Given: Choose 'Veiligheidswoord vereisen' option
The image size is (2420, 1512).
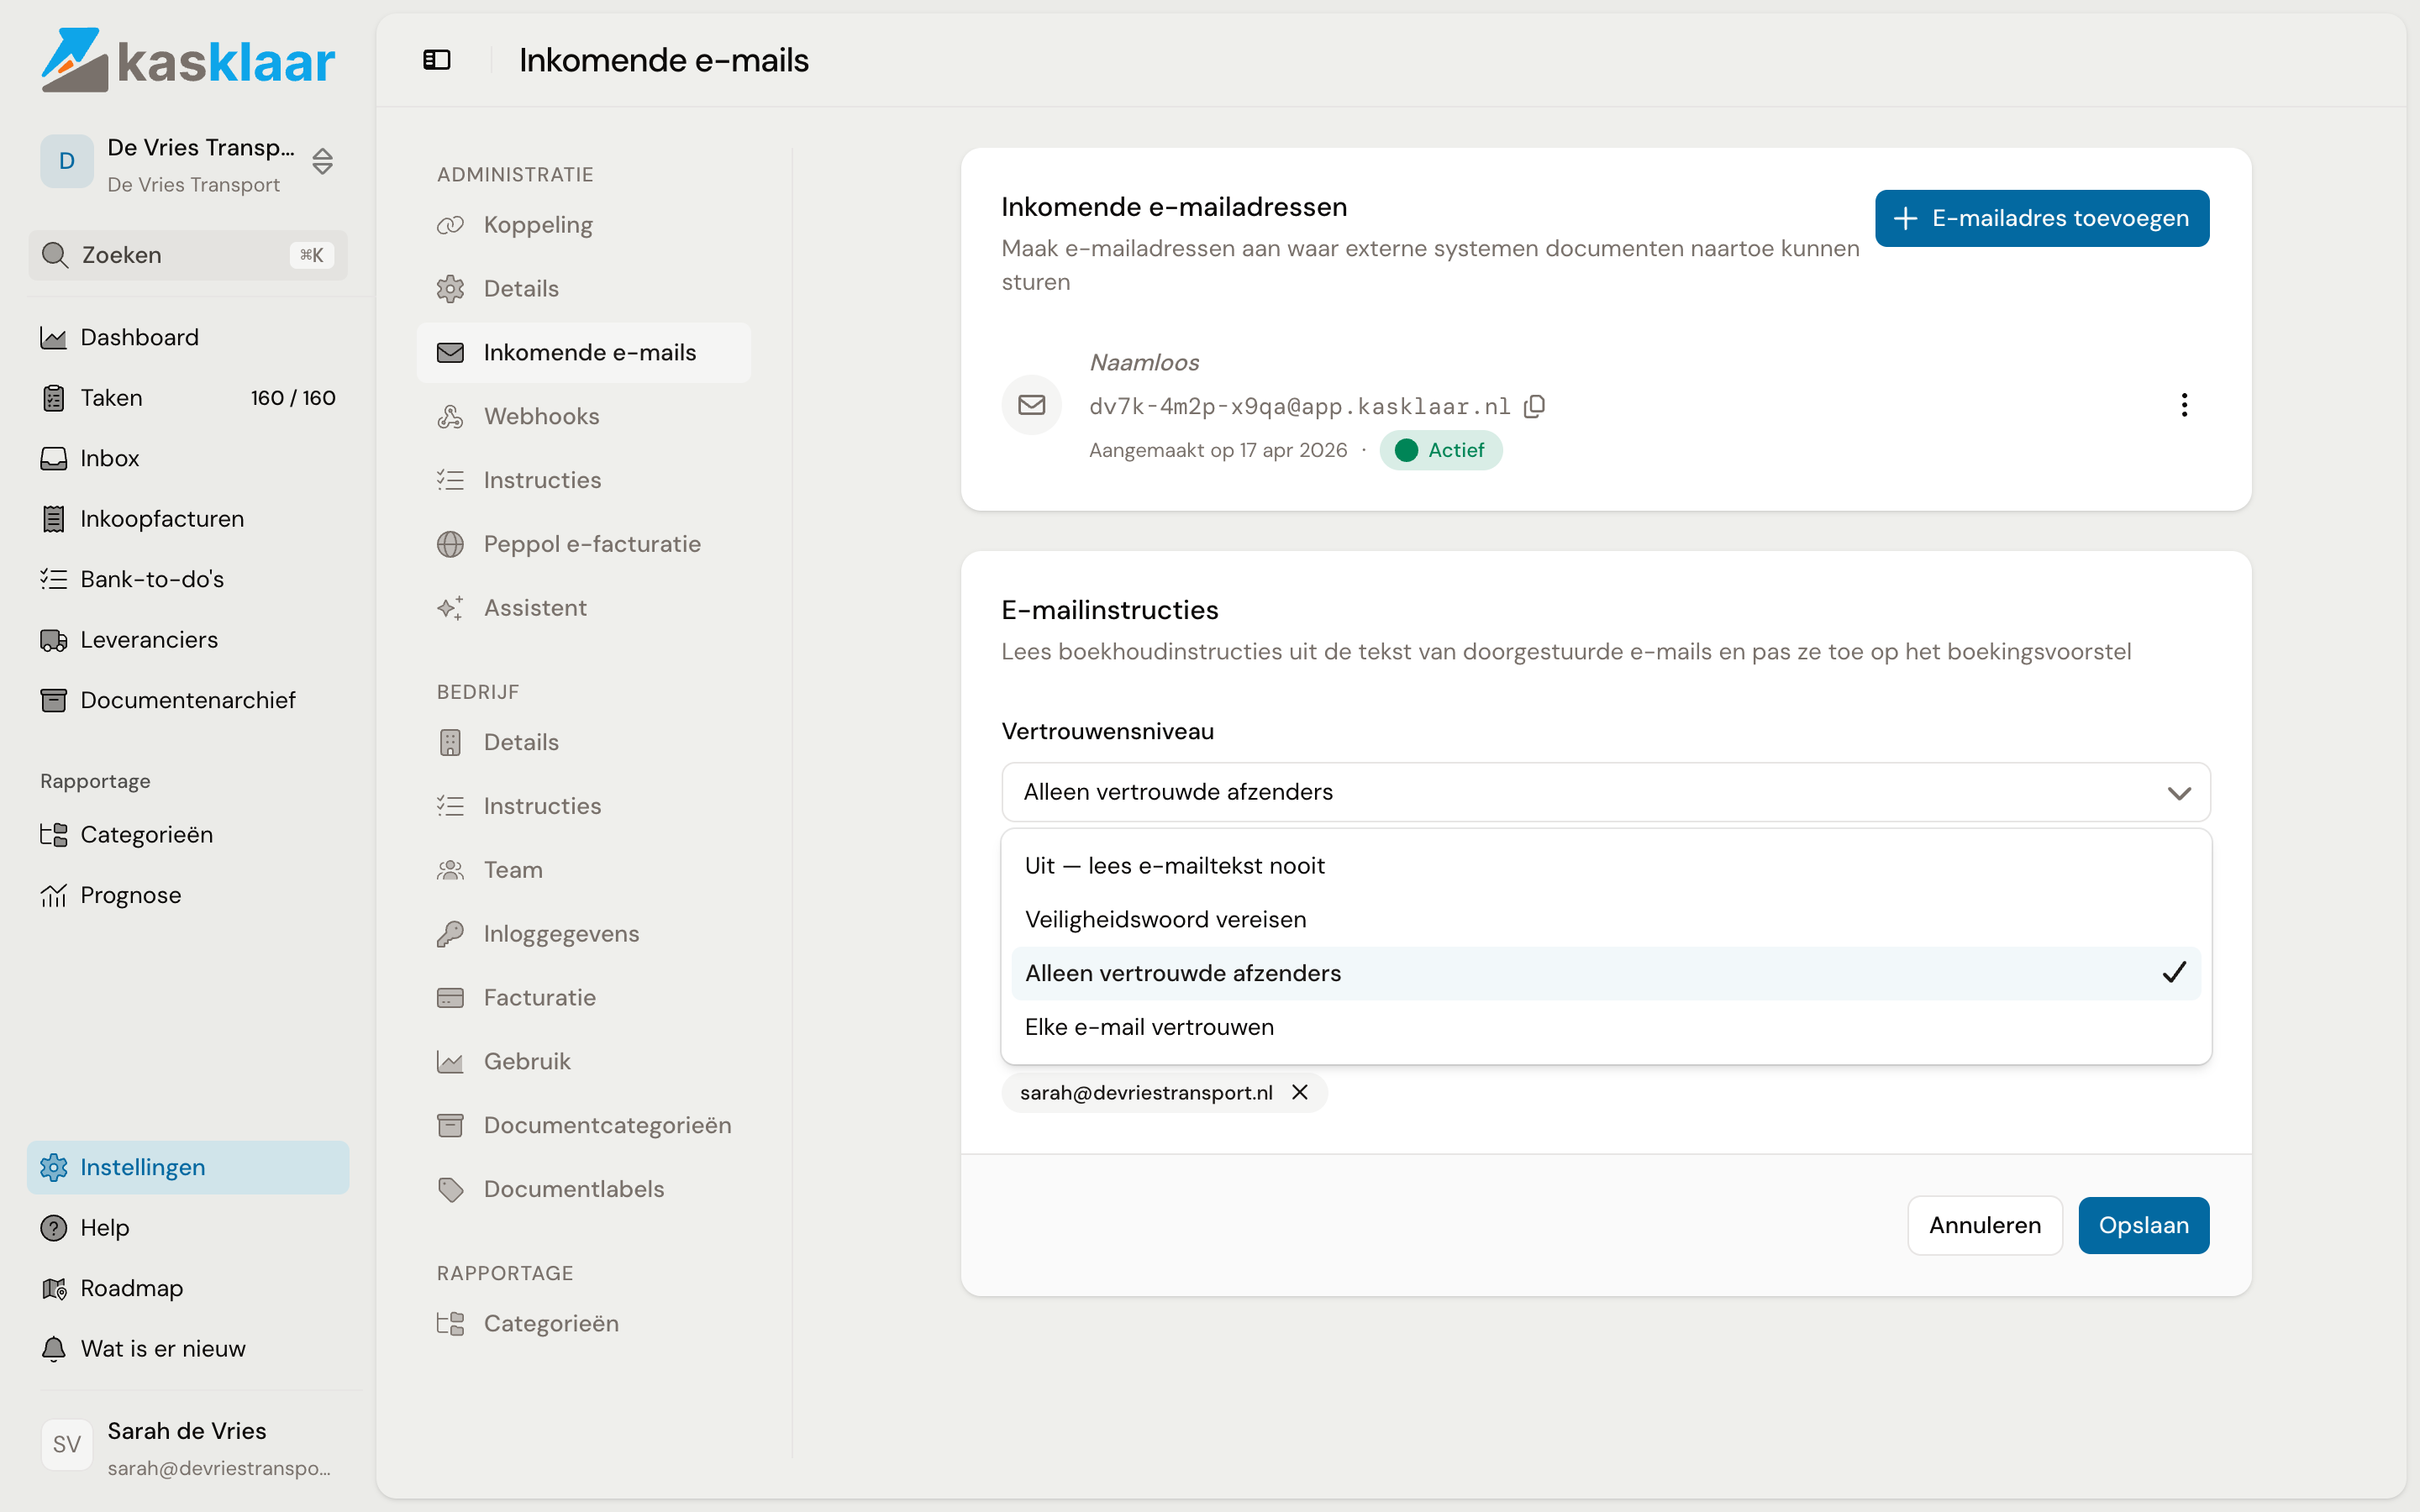Looking at the screenshot, I should (x=1606, y=919).
